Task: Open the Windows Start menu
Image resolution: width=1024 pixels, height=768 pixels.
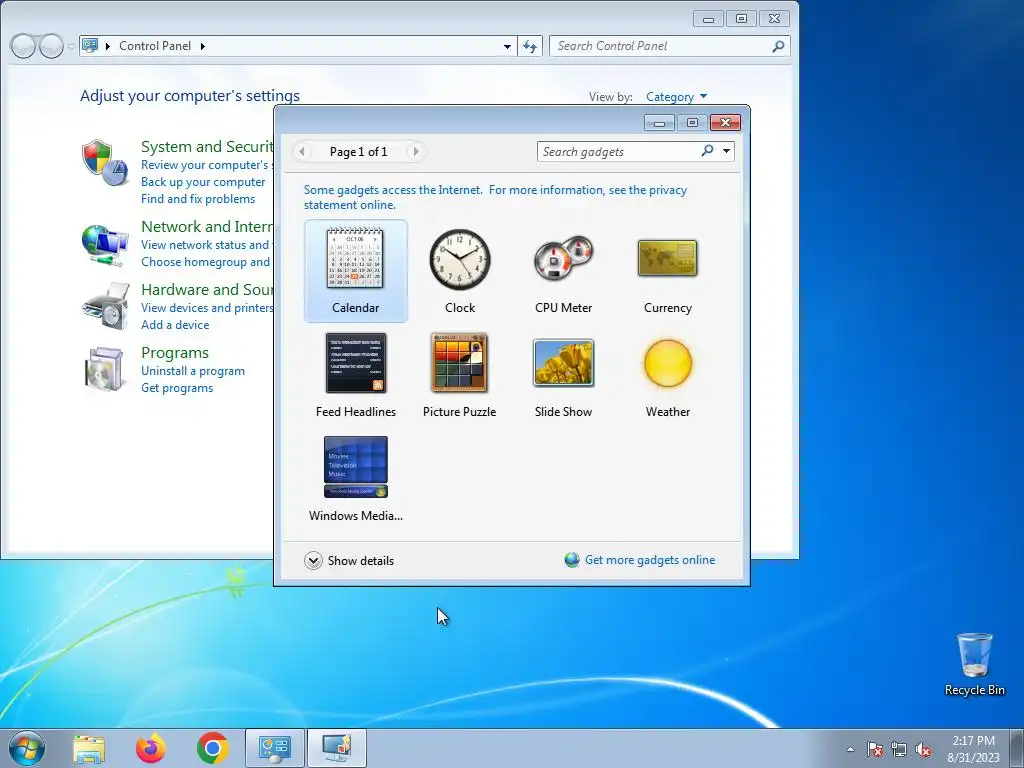Action: [27, 748]
